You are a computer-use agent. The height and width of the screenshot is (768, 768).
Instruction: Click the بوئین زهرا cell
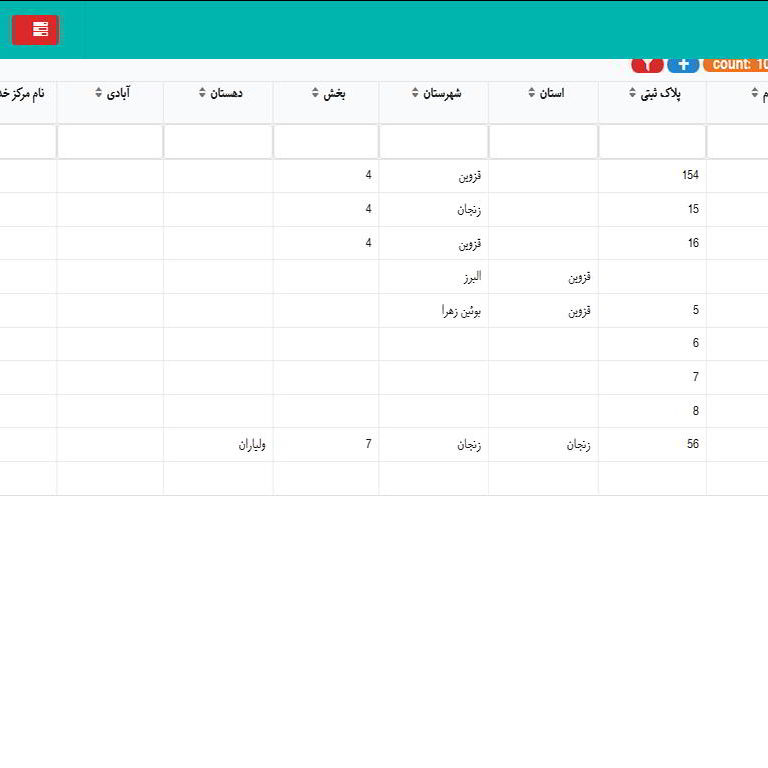click(462, 310)
